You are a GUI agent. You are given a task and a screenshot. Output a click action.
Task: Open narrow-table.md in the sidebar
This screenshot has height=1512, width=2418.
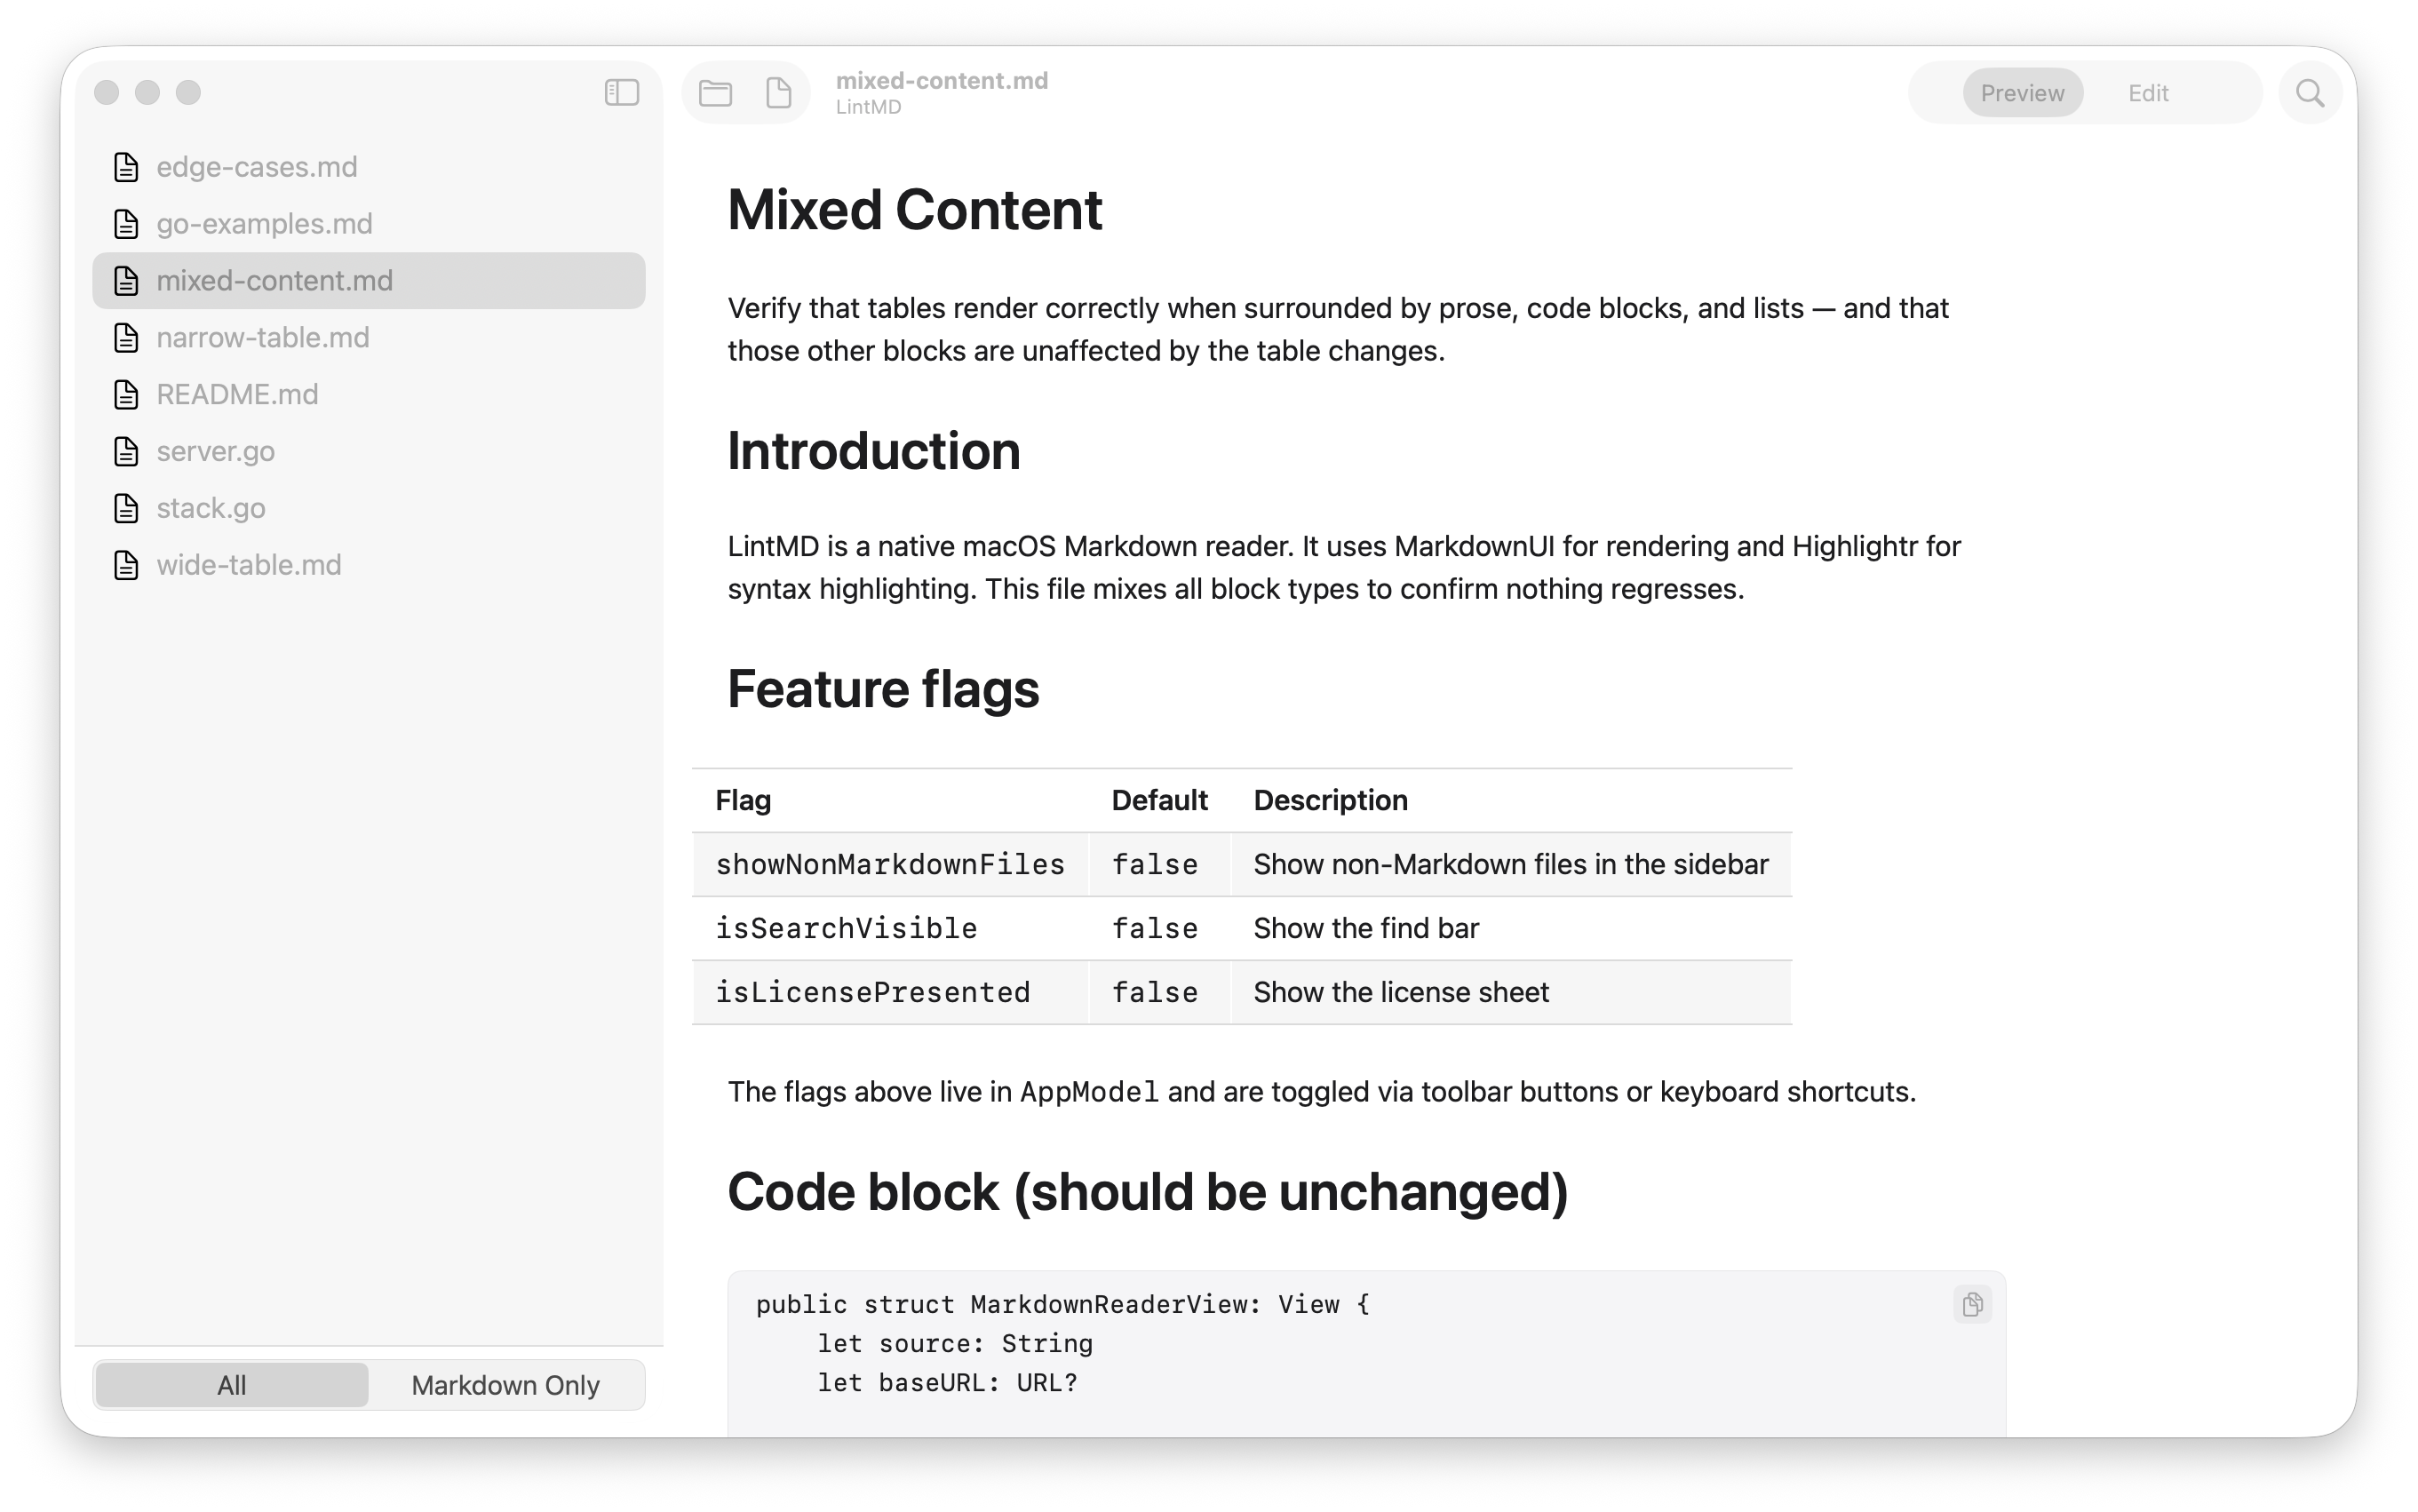pos(368,338)
